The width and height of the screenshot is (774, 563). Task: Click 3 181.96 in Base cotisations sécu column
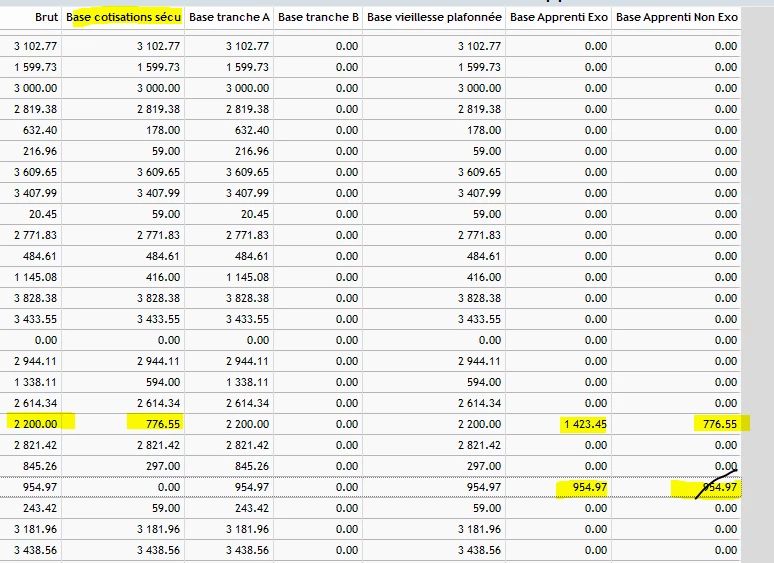click(x=158, y=529)
